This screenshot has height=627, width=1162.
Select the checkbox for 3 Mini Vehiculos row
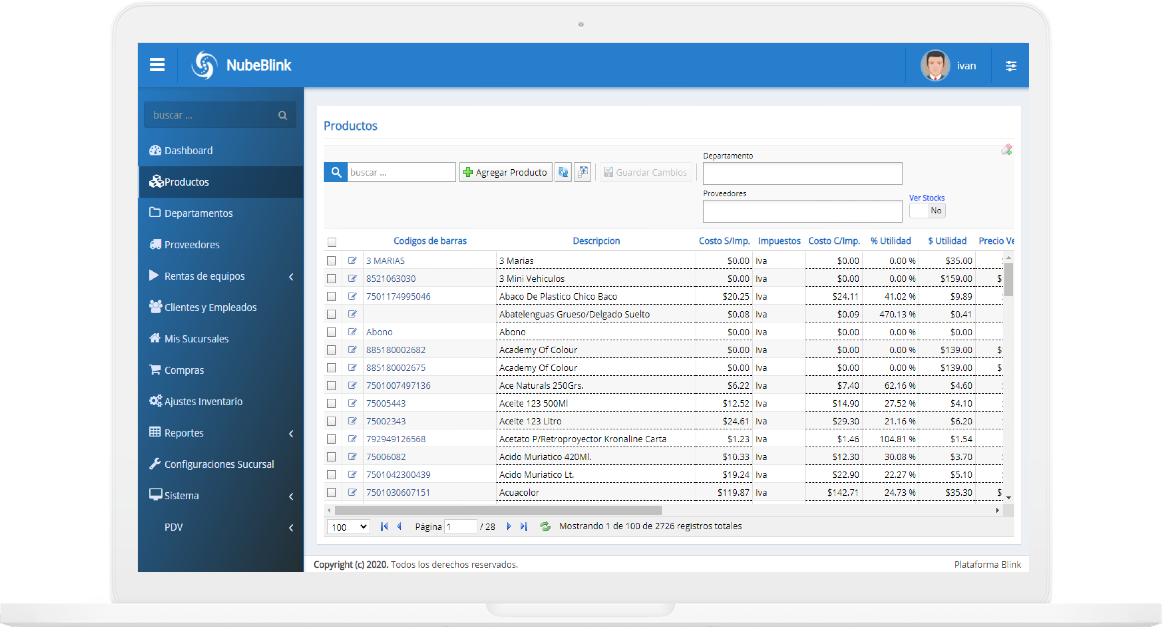click(x=332, y=279)
